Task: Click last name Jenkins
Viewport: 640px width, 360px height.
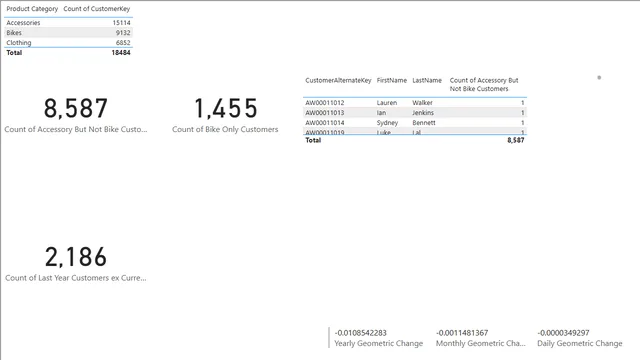Action: coord(423,113)
